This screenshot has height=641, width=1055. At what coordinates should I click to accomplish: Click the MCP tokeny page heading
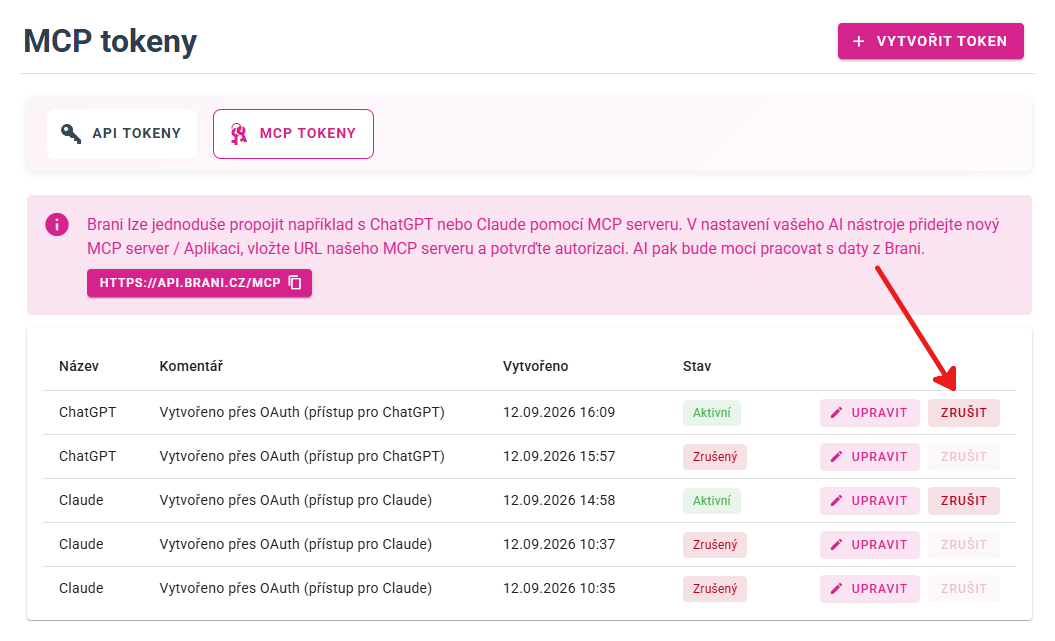pos(110,42)
